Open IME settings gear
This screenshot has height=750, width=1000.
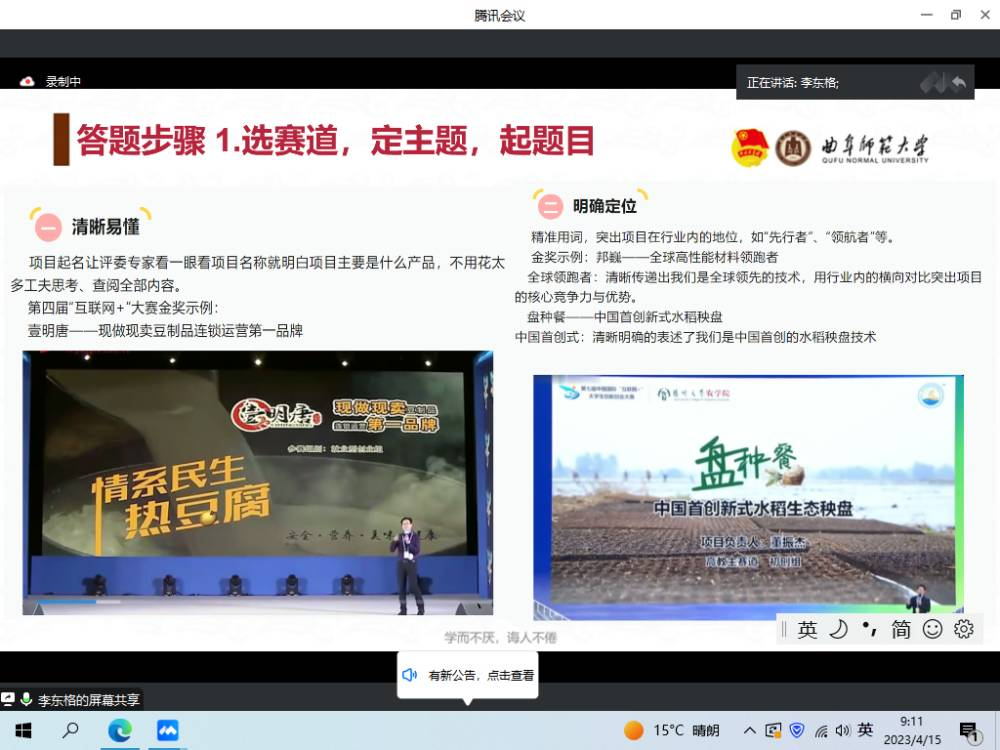(964, 629)
